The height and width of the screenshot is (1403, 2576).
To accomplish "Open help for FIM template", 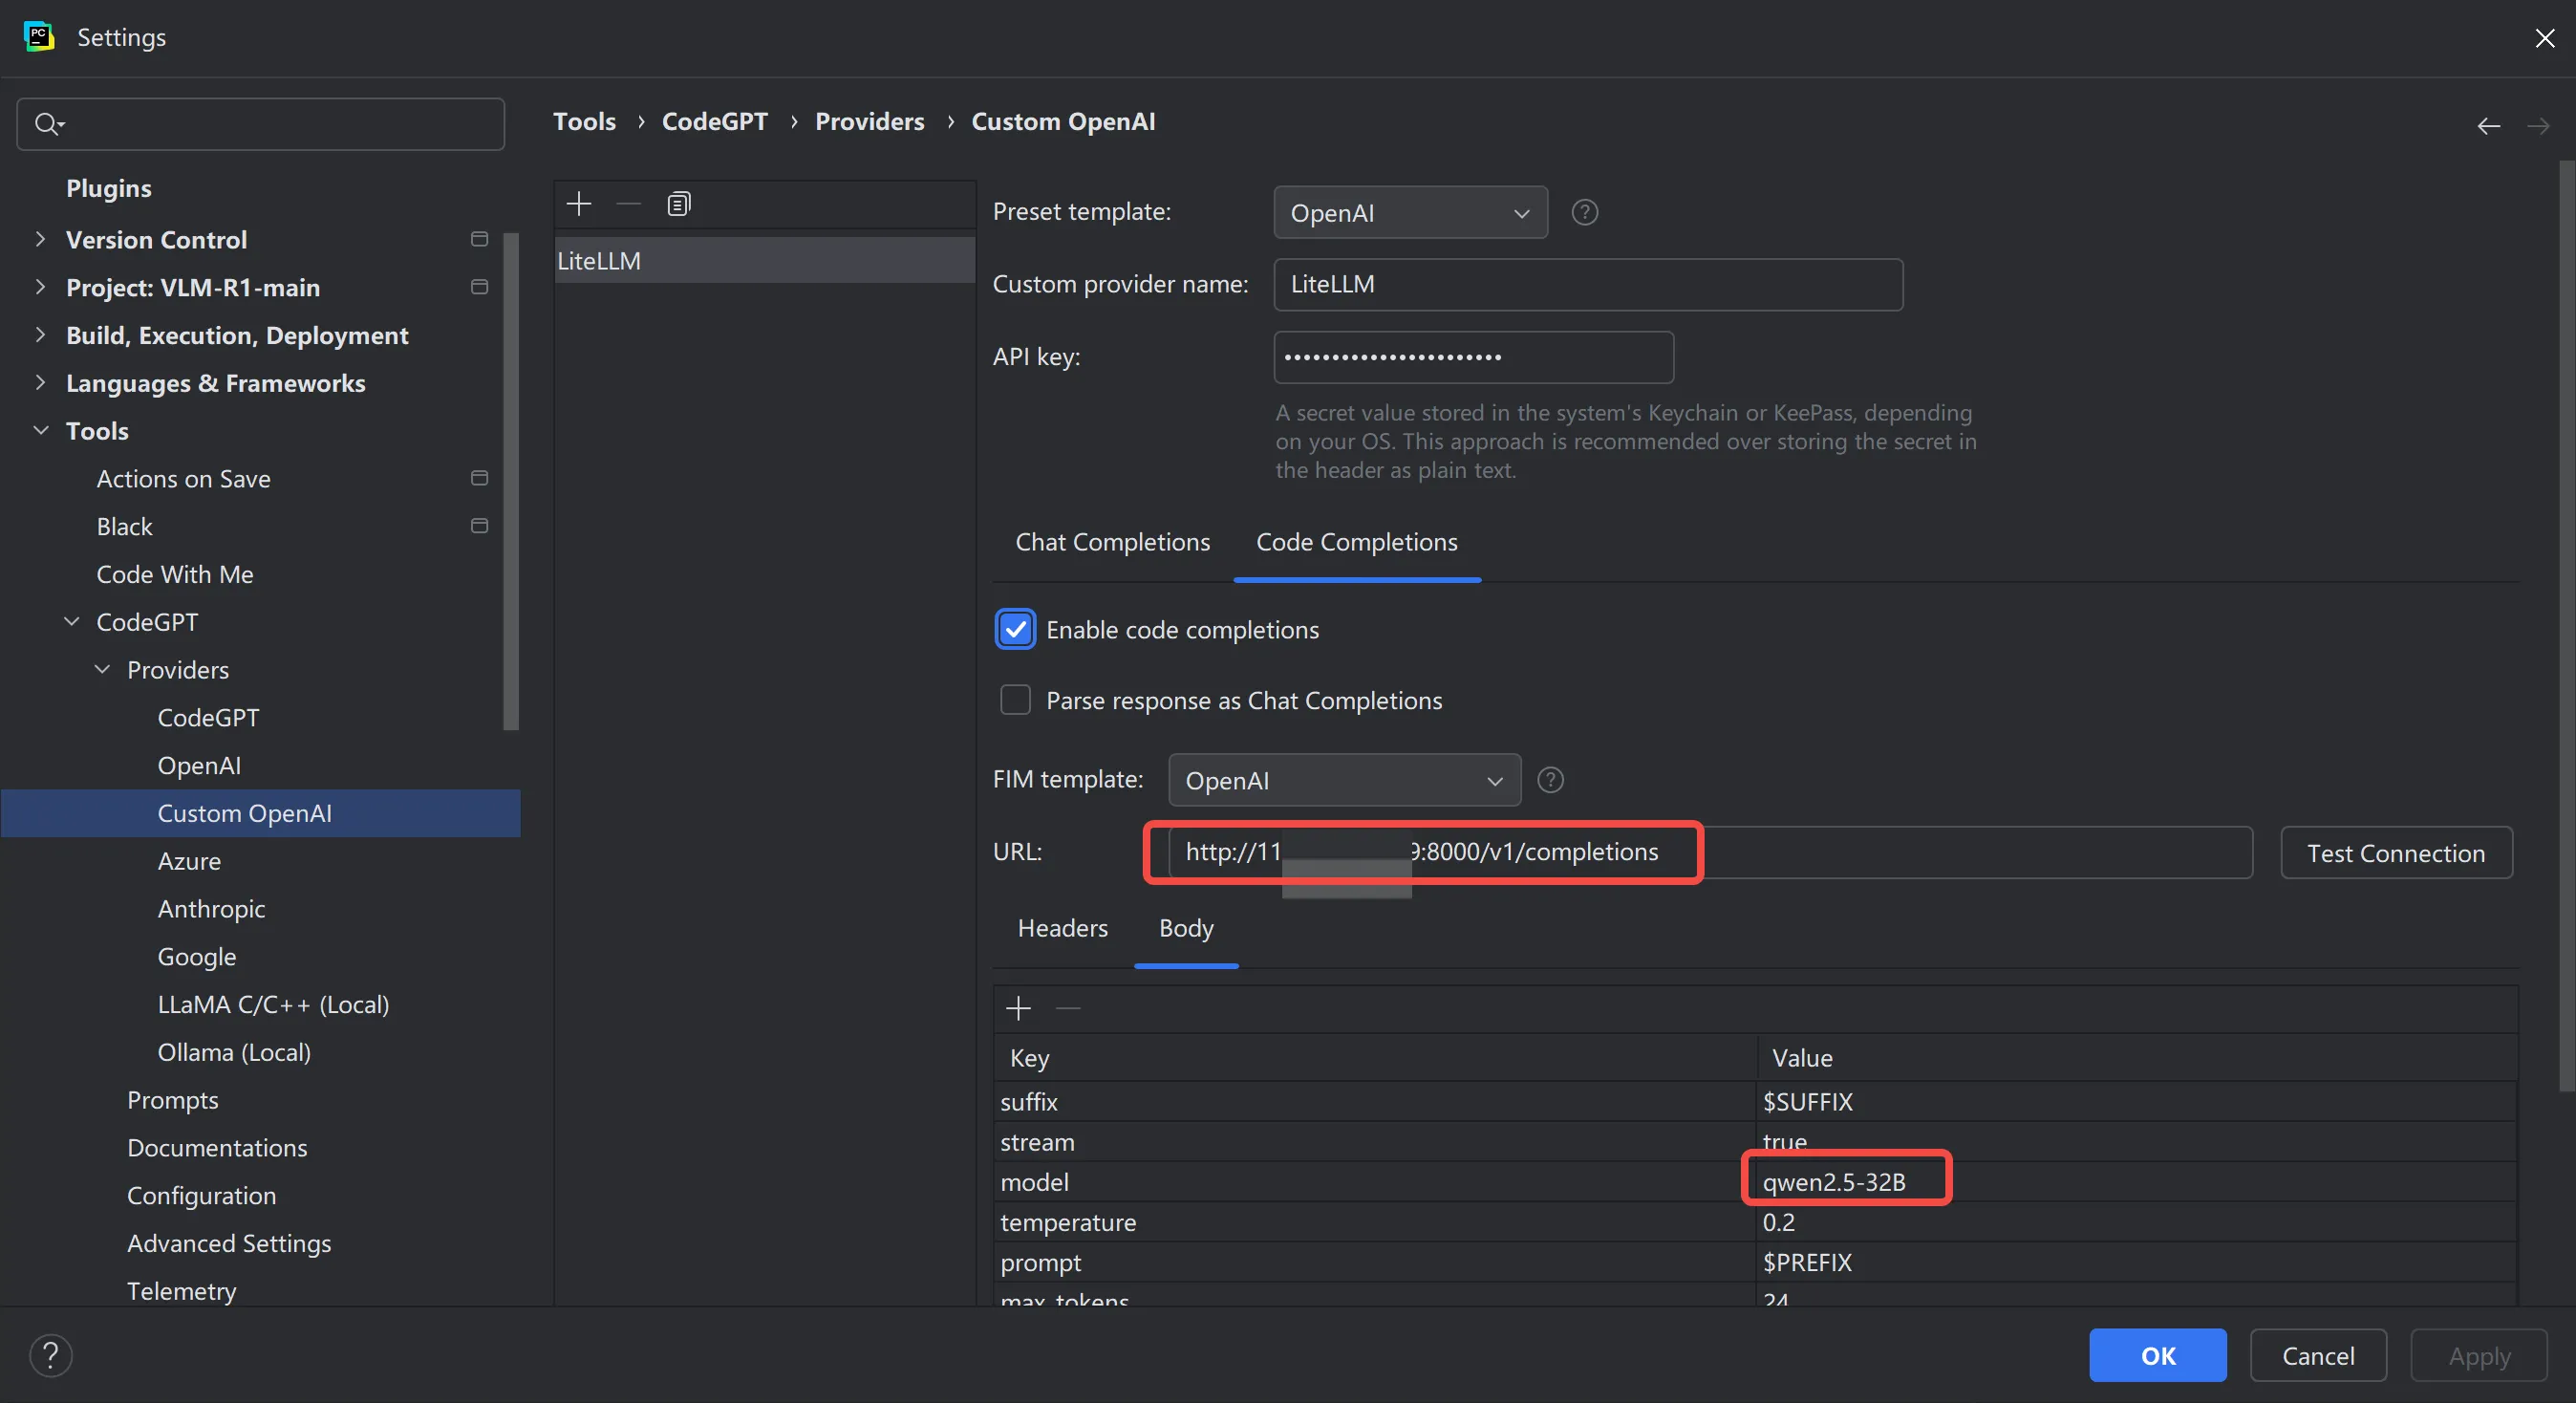I will [x=1550, y=780].
